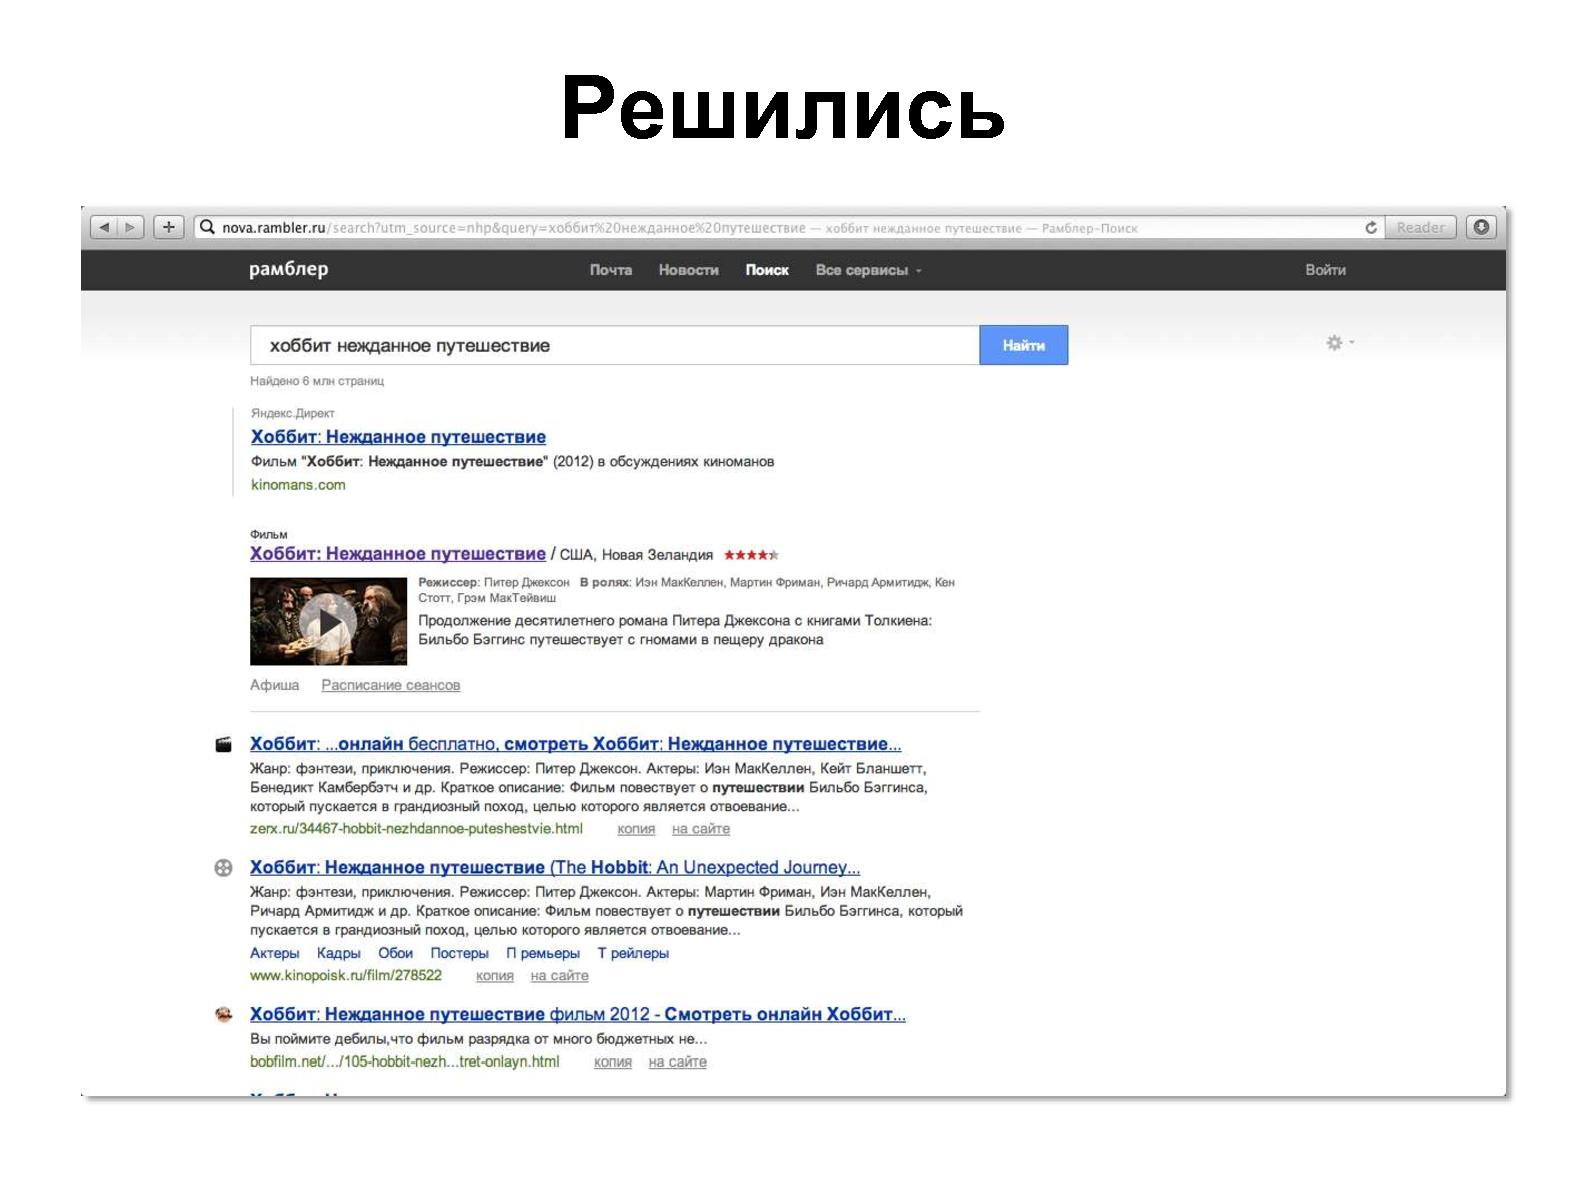Click the Трейлеры sitelink
Image resolution: width=1588 pixels, height=1190 pixels.
633,953
